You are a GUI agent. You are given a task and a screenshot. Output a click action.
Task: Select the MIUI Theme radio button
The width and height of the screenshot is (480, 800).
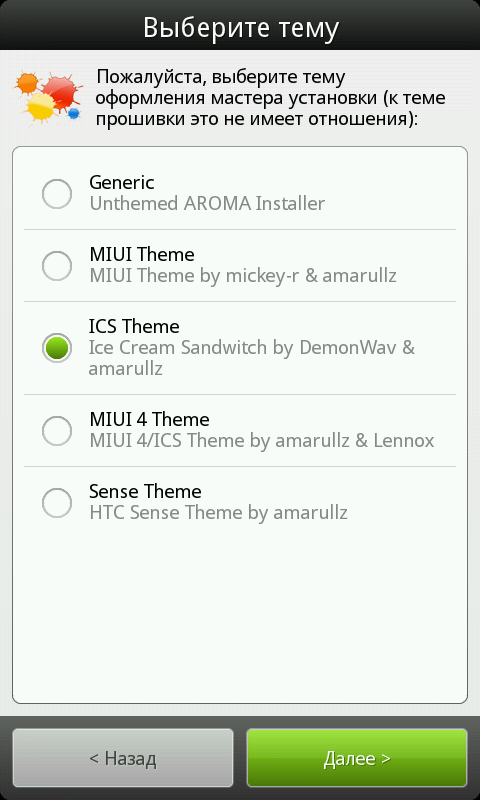57,266
